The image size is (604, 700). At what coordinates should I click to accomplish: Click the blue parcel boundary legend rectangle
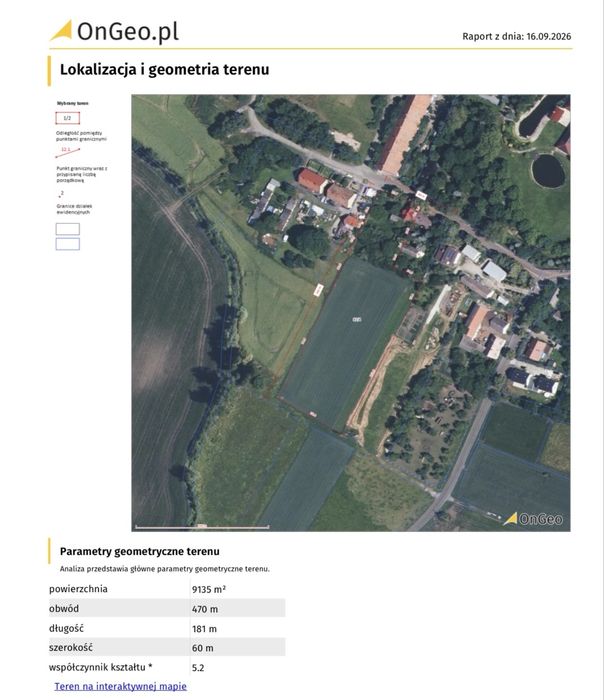pos(68,244)
